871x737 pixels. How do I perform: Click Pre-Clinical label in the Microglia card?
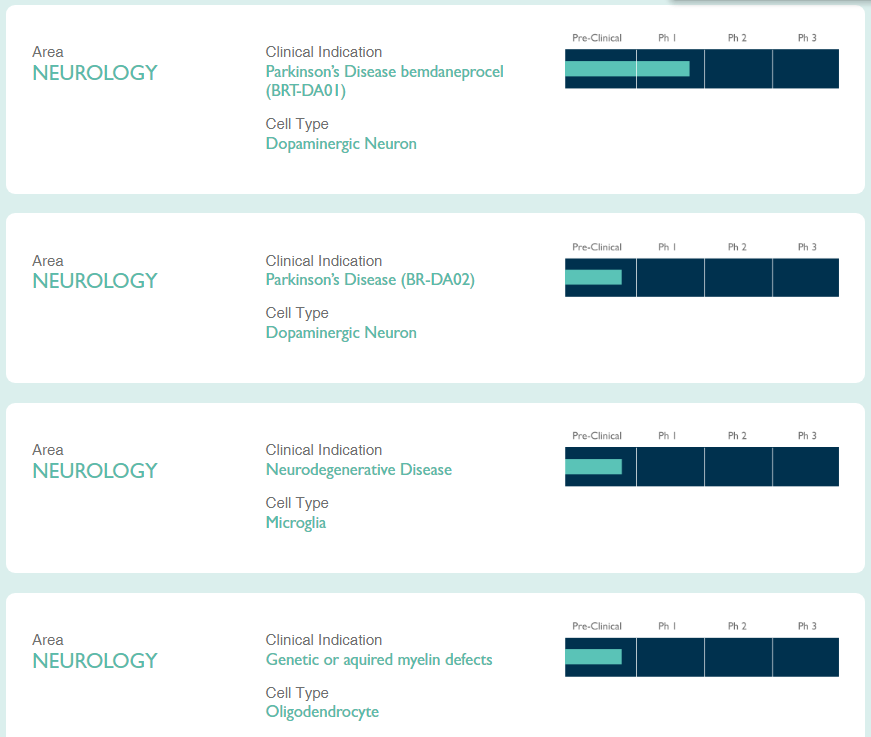(x=597, y=435)
